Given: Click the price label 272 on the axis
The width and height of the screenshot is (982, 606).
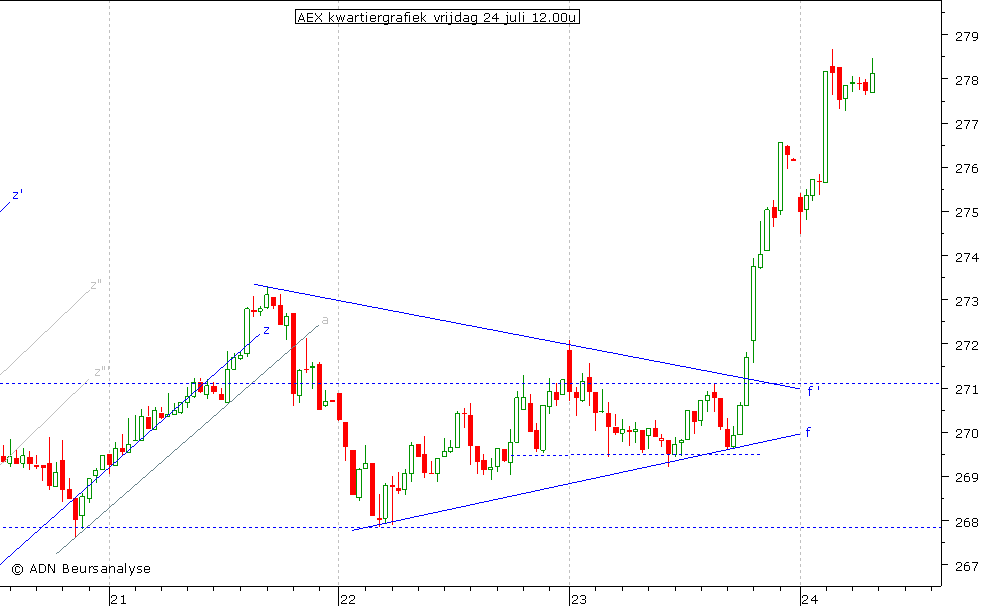Looking at the screenshot, I should point(966,345).
